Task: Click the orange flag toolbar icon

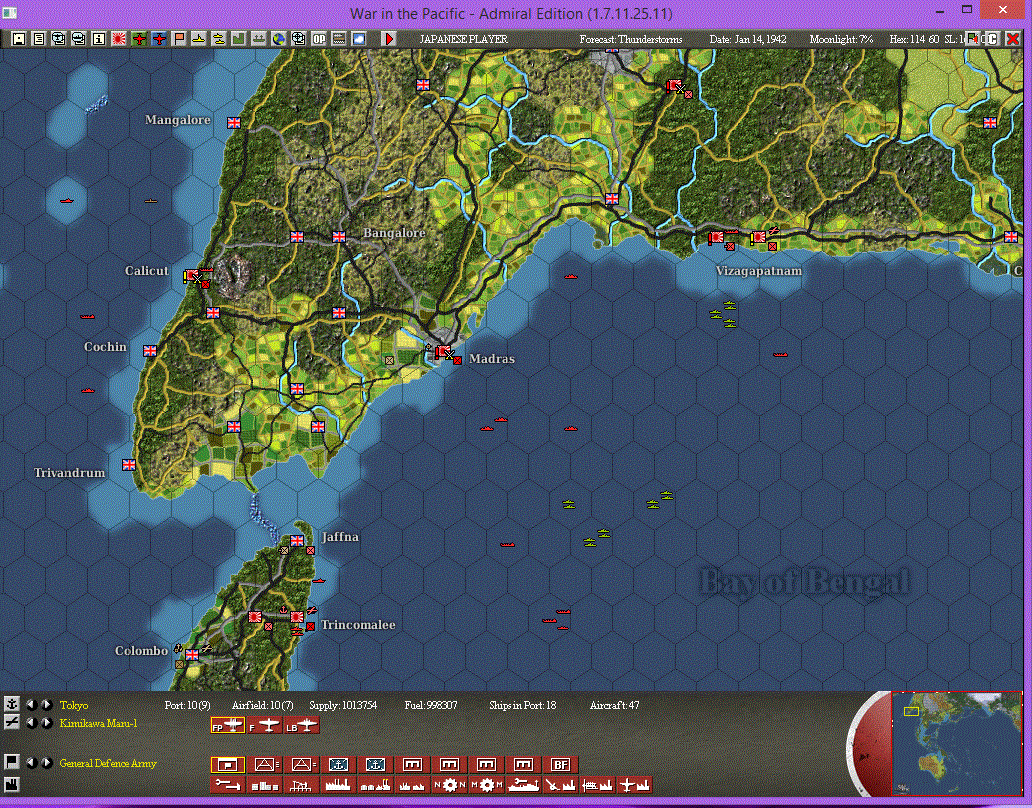Action: 179,39
